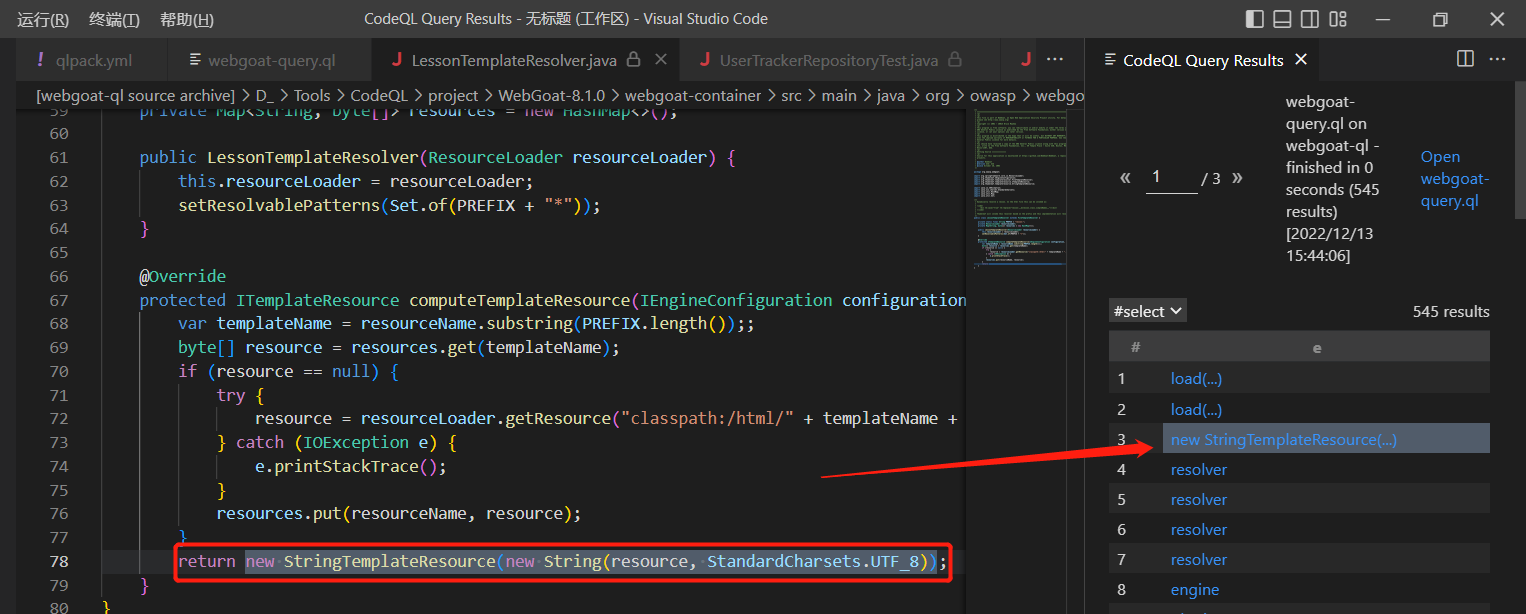Click the java breadcrumb segment
Screen dimensions: 1526x614
click(x=890, y=96)
